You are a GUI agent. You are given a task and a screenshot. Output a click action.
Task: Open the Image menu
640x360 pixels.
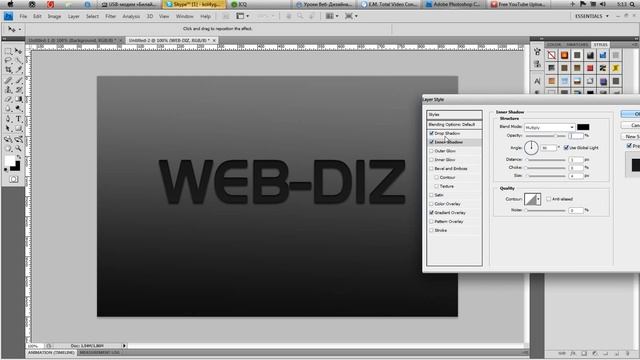pyautogui.click(x=54, y=16)
